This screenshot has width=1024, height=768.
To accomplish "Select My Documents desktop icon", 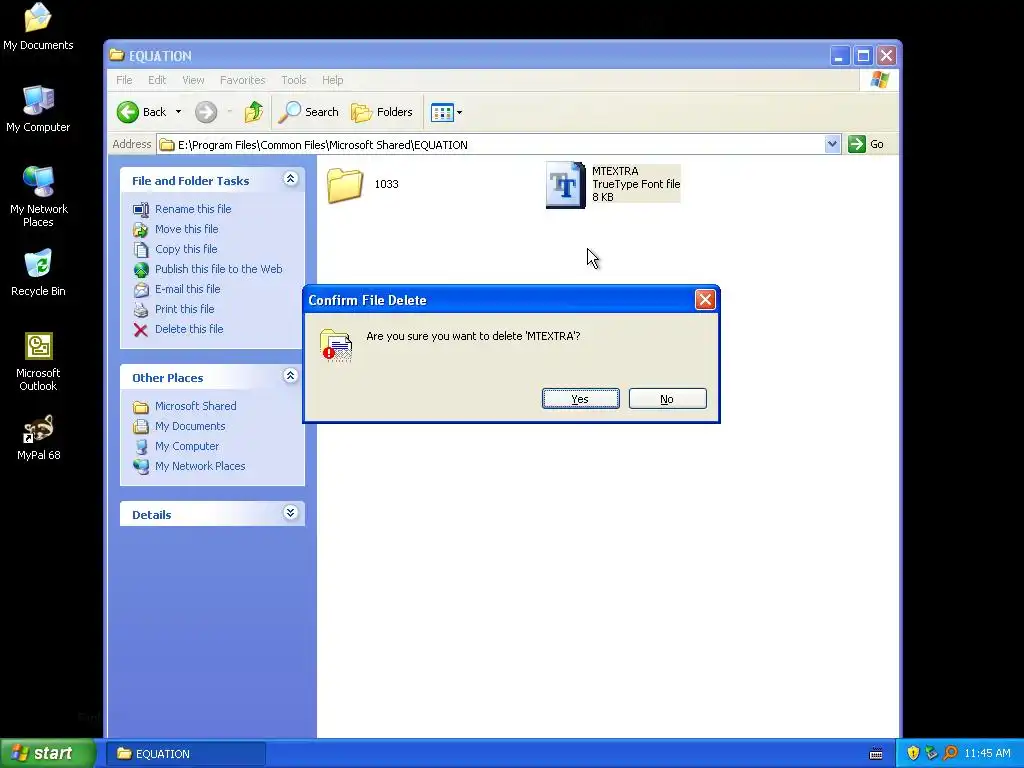I will coord(38,26).
